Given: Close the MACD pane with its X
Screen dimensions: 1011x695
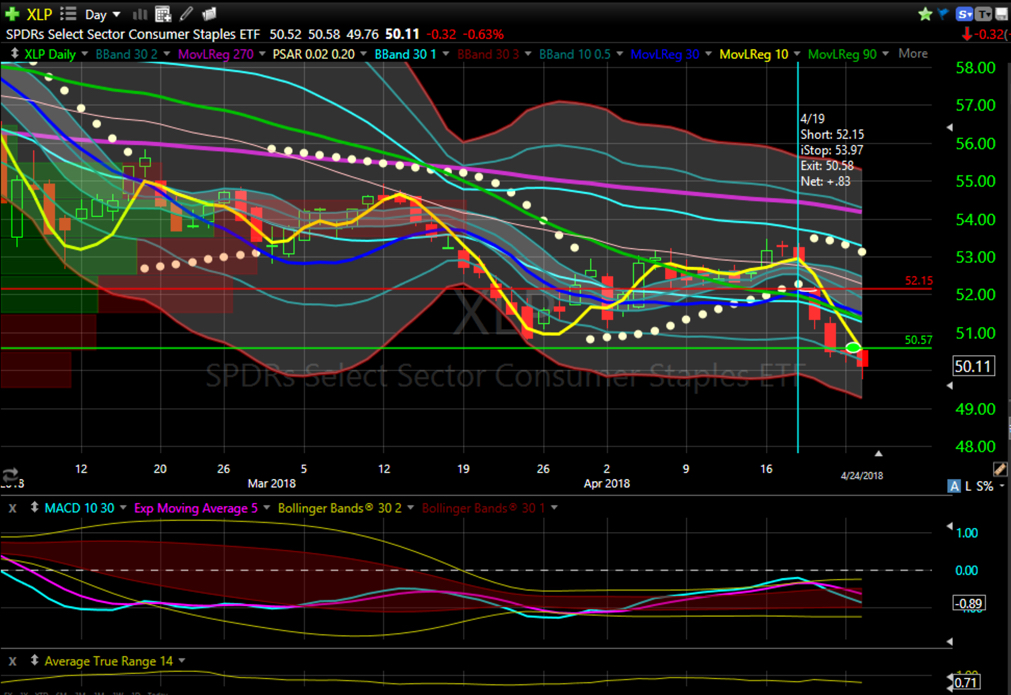Looking at the screenshot, I should point(12,508).
